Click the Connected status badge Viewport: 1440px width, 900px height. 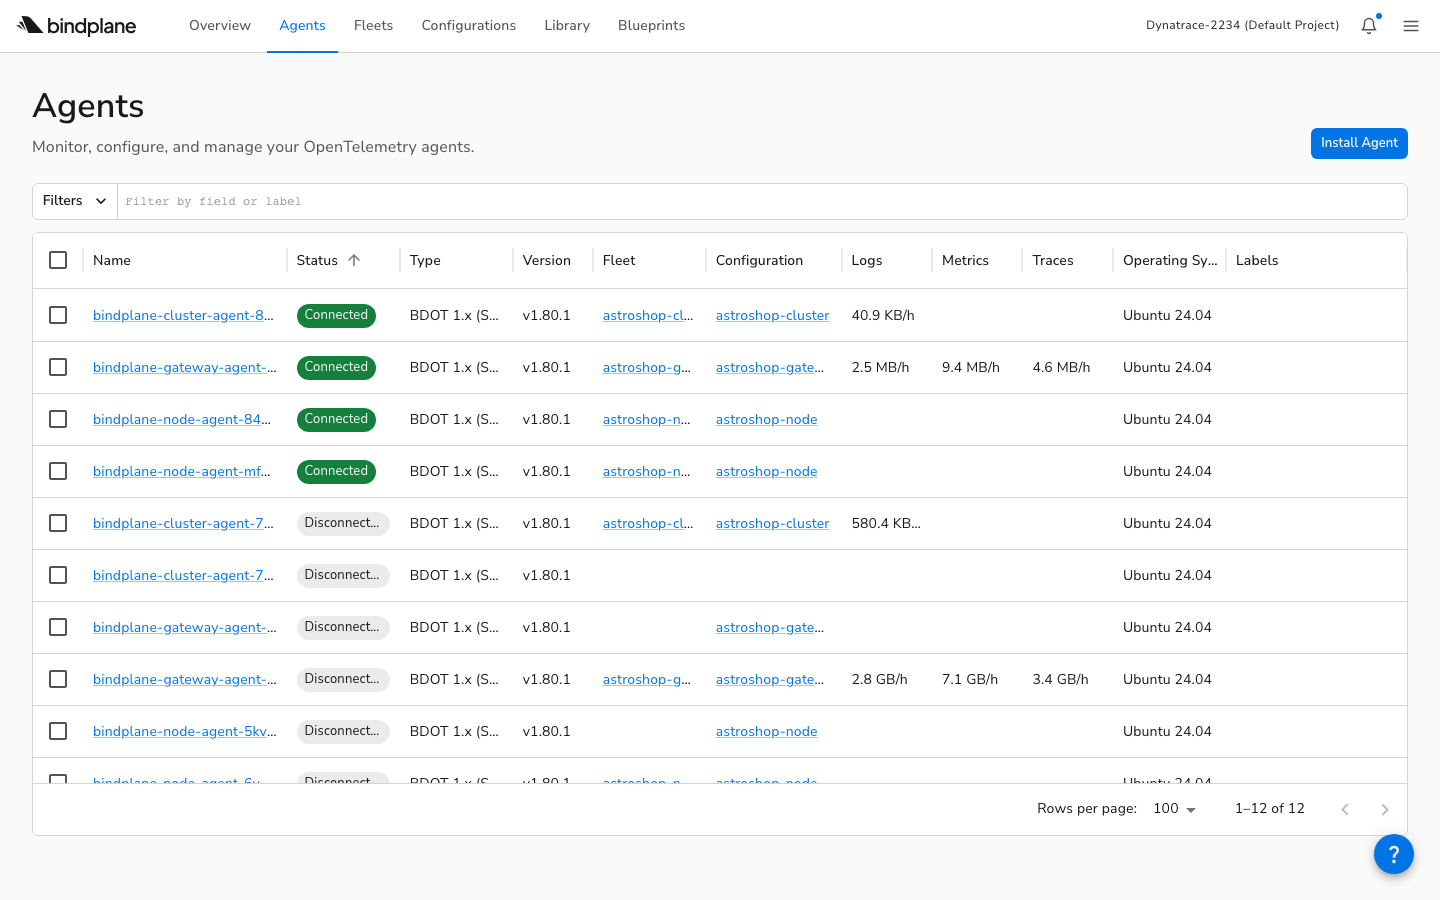(336, 315)
